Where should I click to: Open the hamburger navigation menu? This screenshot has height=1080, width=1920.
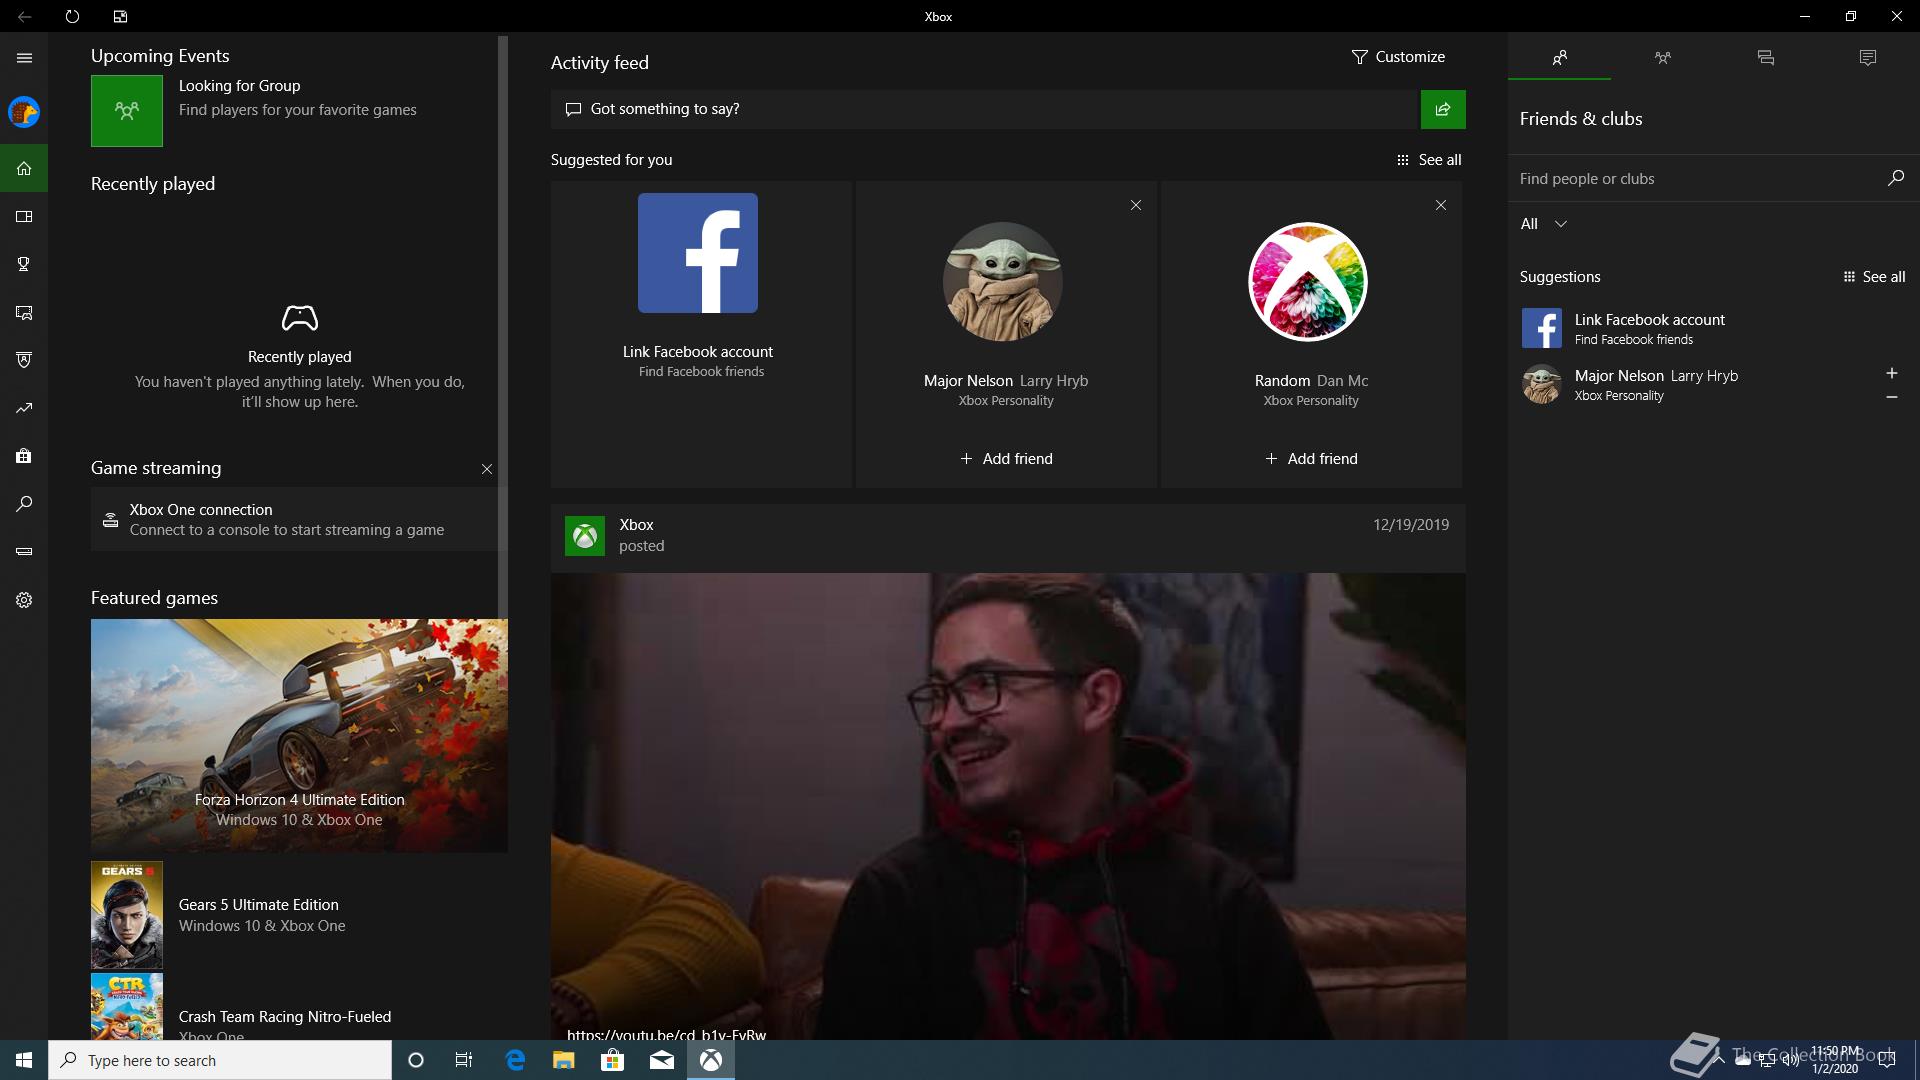coord(24,58)
